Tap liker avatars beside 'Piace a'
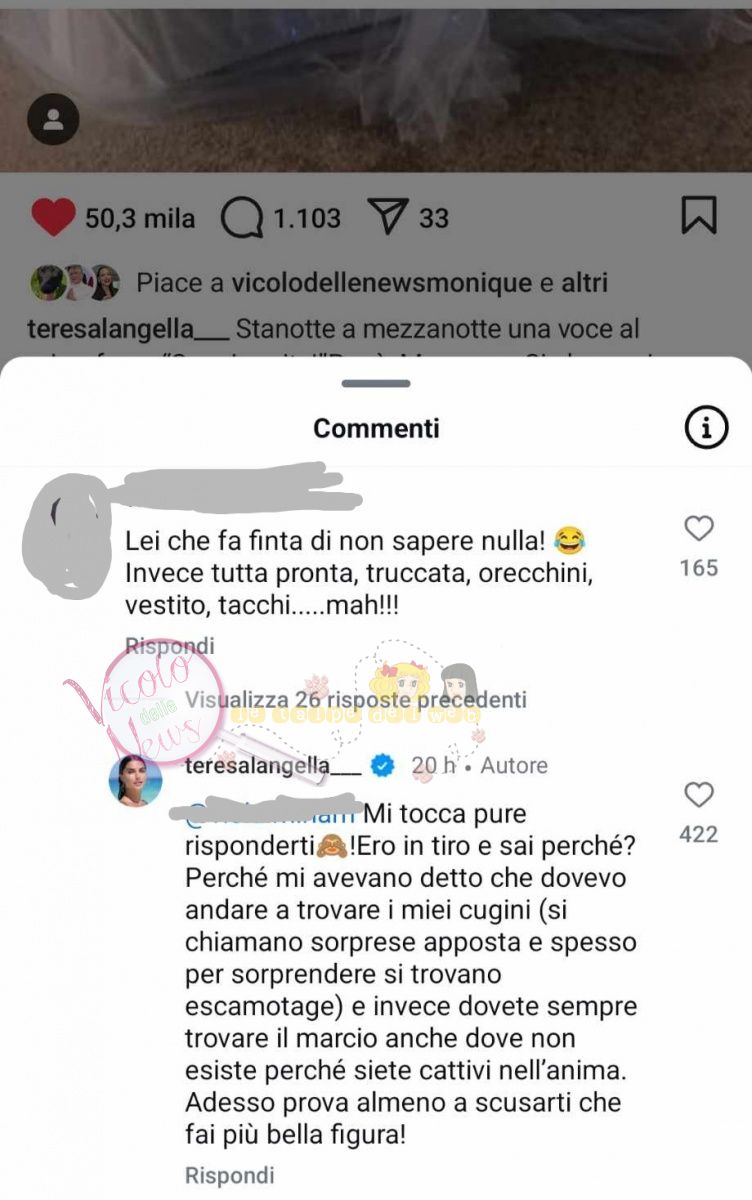This screenshot has height=1200, width=752. [74, 283]
